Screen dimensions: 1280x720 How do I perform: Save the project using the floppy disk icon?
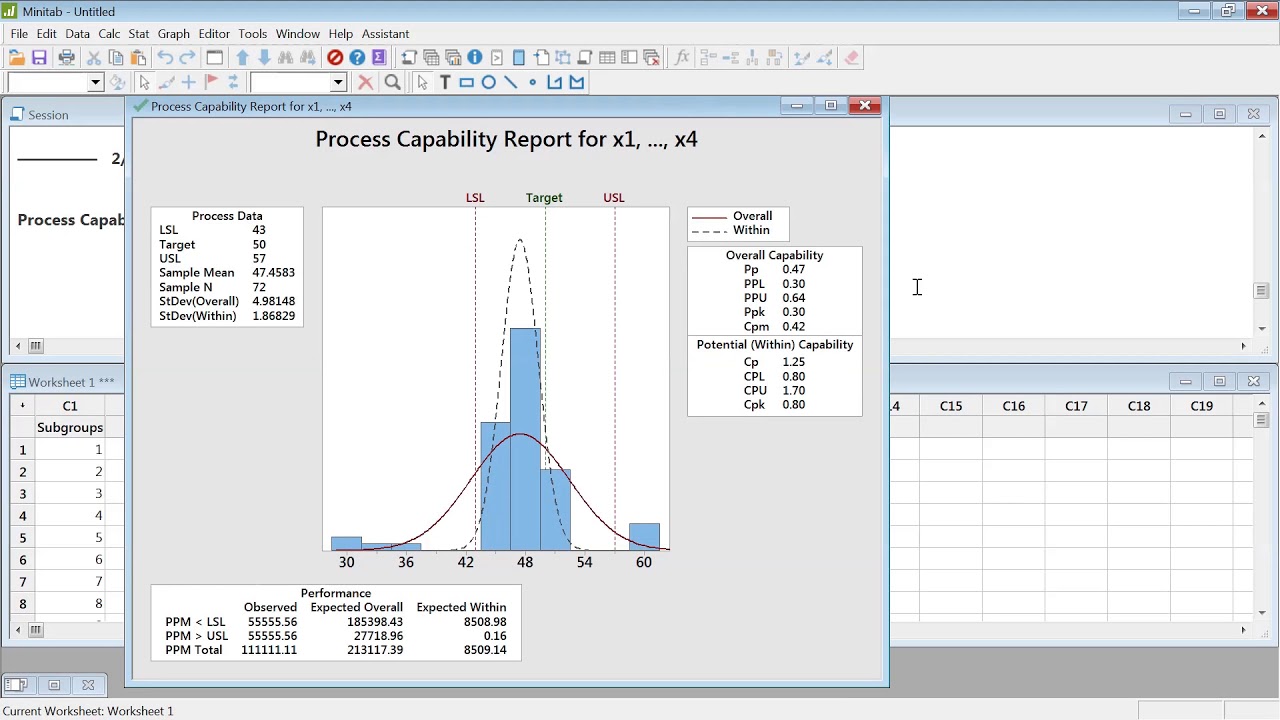[x=39, y=58]
